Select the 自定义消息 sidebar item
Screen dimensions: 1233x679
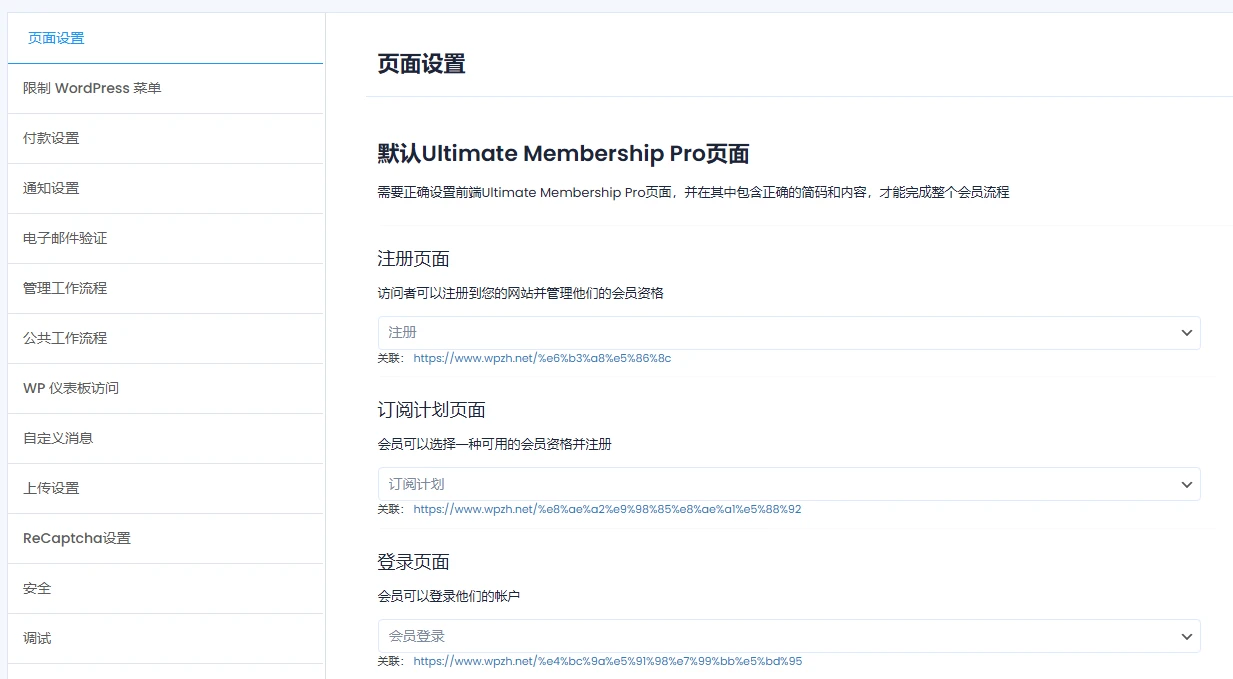tap(58, 438)
